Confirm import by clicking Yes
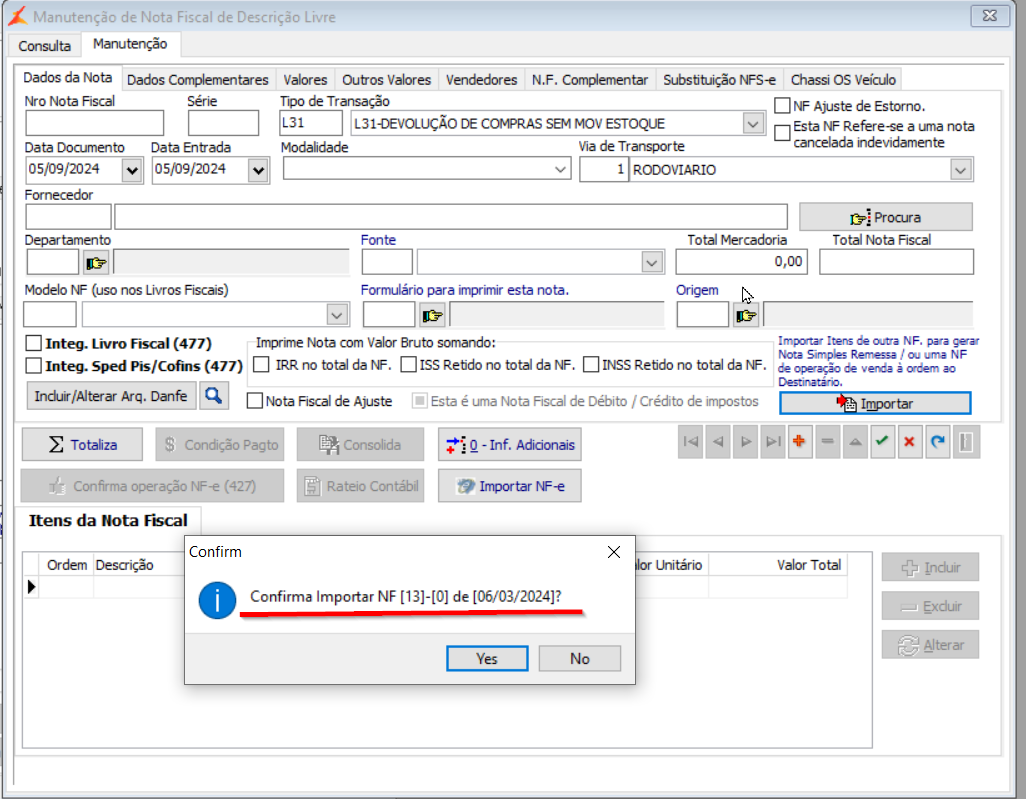 [487, 659]
